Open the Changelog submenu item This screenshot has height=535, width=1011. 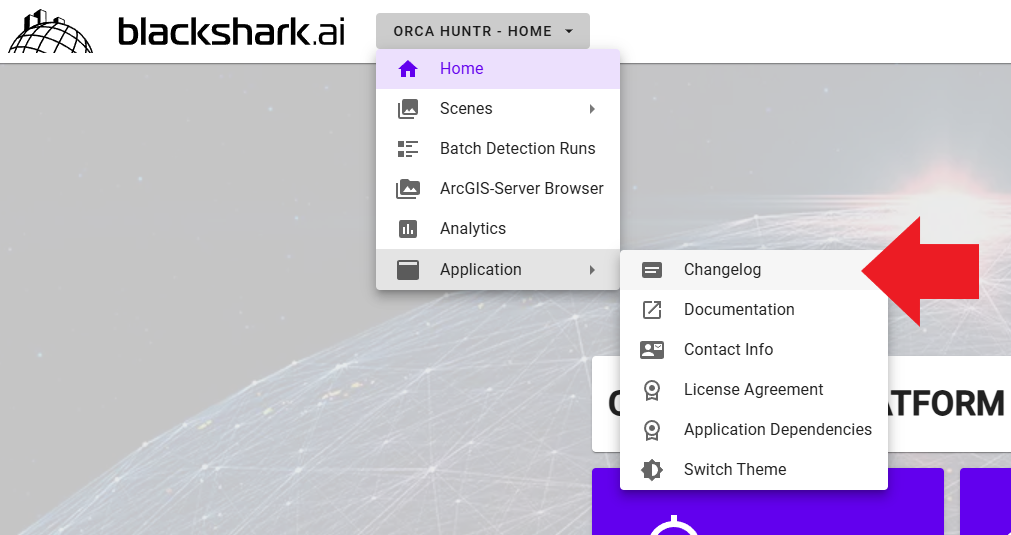pos(754,270)
